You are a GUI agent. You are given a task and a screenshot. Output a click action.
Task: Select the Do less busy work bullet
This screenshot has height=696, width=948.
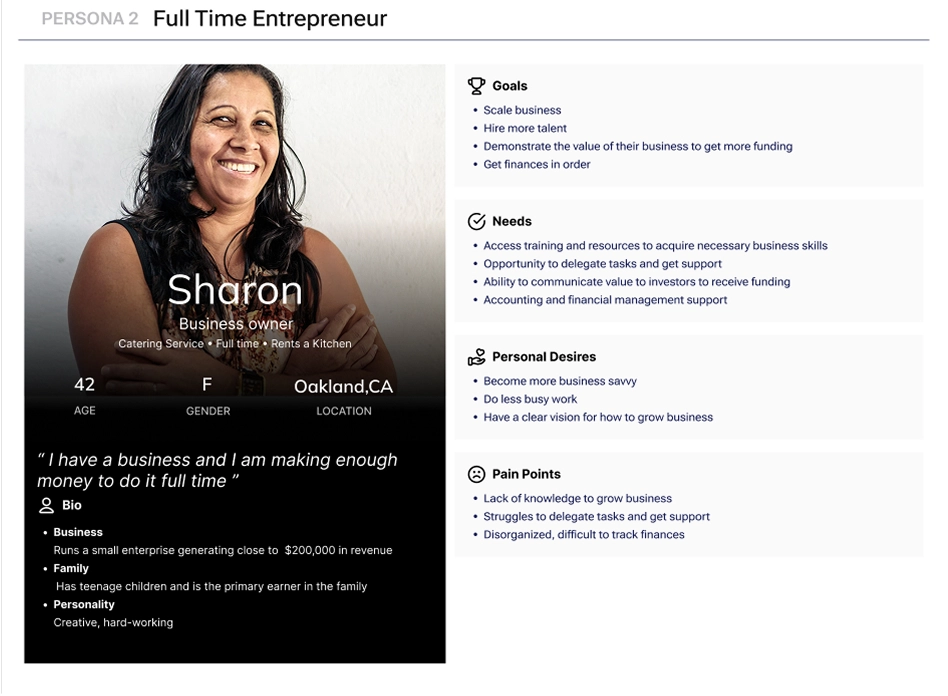530,399
